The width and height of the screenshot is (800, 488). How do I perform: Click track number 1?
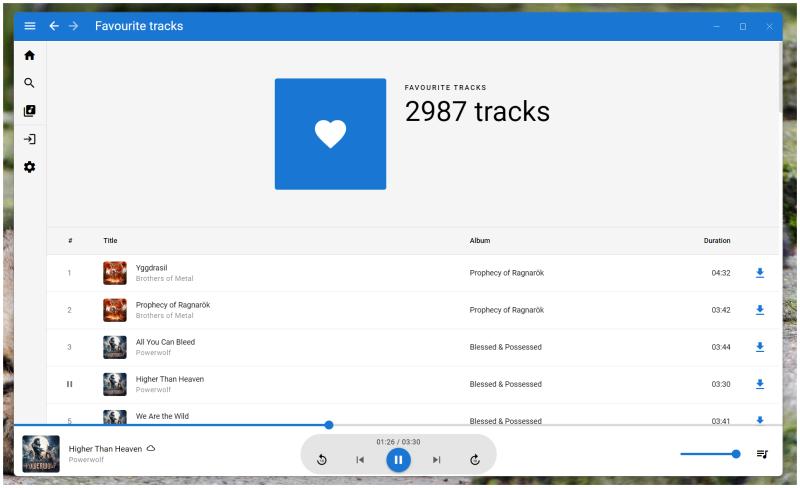[69, 273]
